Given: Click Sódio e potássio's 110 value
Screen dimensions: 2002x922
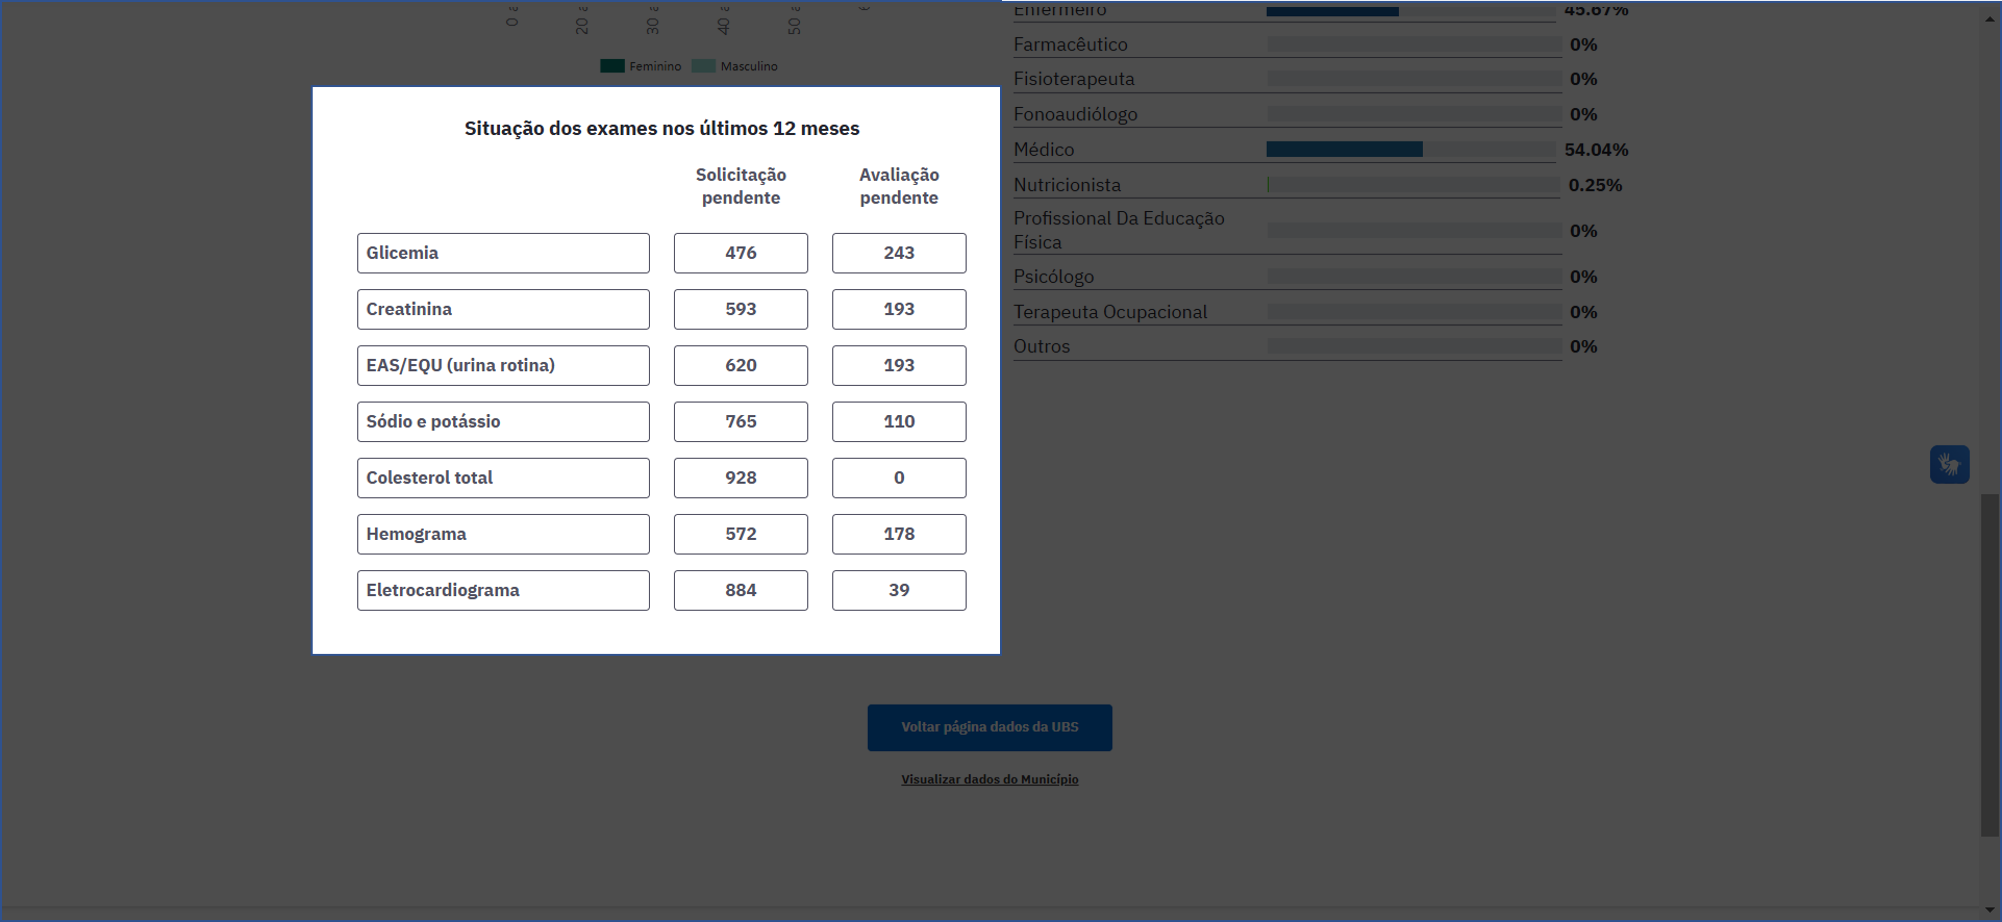Looking at the screenshot, I should [x=899, y=421].
